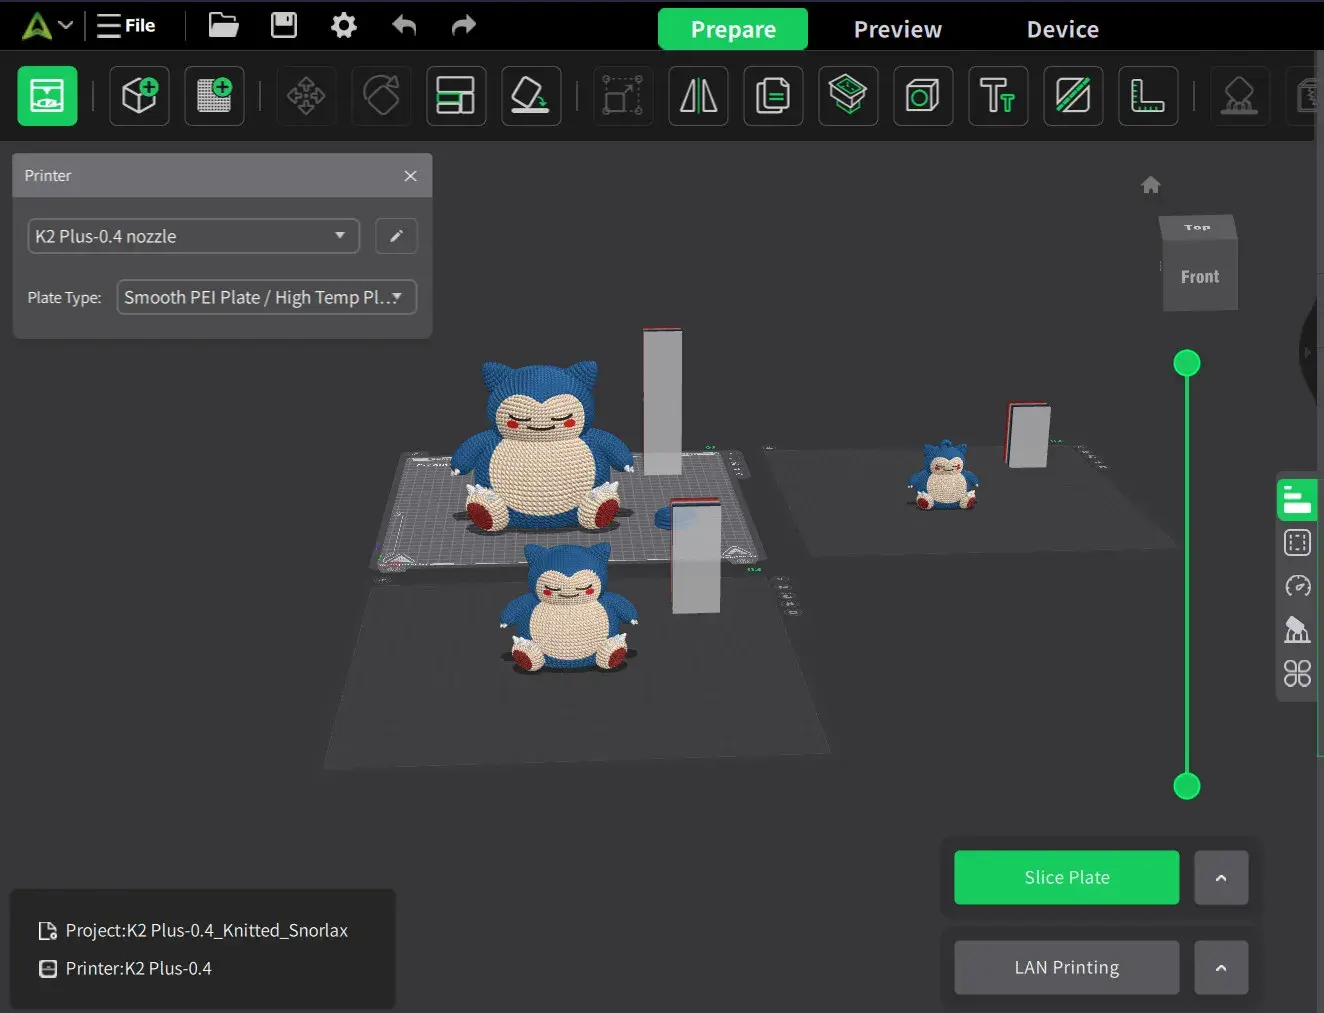Click the green layer slider track
This screenshot has height=1013, width=1324.
(x=1187, y=575)
